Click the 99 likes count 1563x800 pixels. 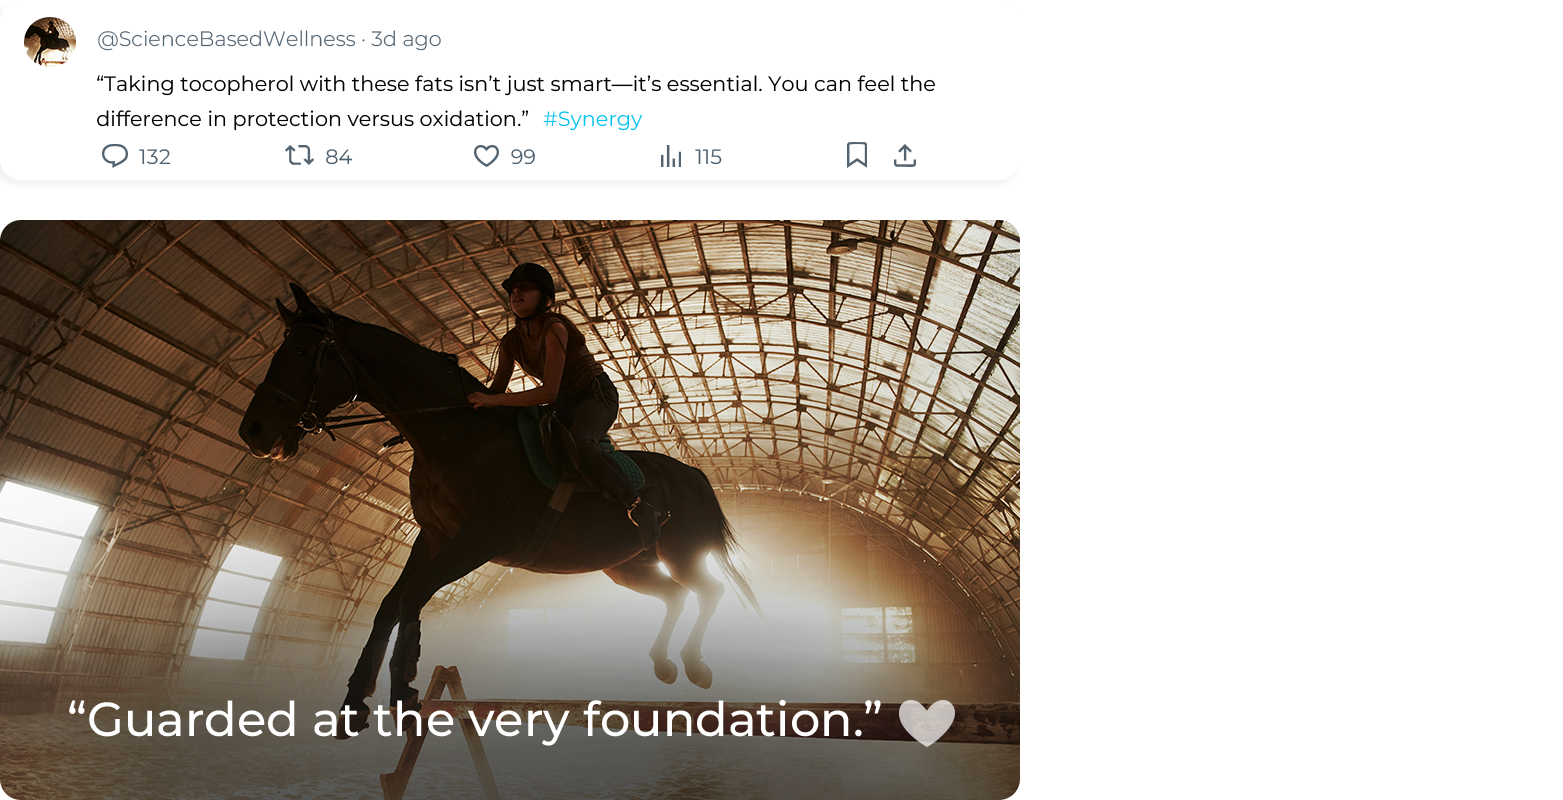(x=523, y=157)
